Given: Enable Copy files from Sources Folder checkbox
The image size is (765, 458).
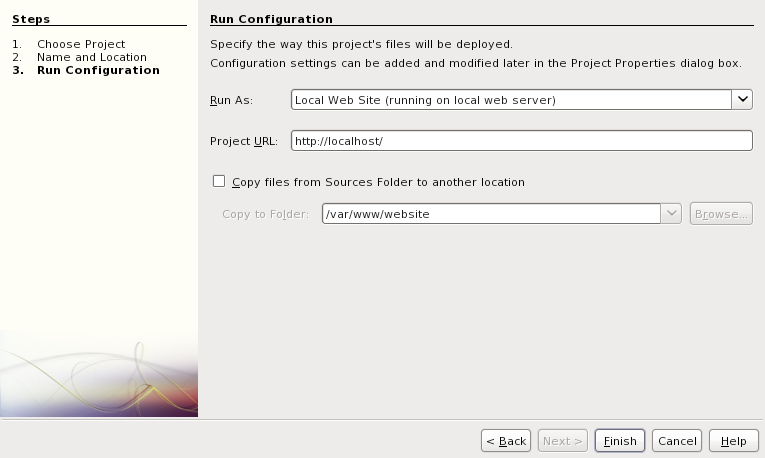Looking at the screenshot, I should coord(219,181).
